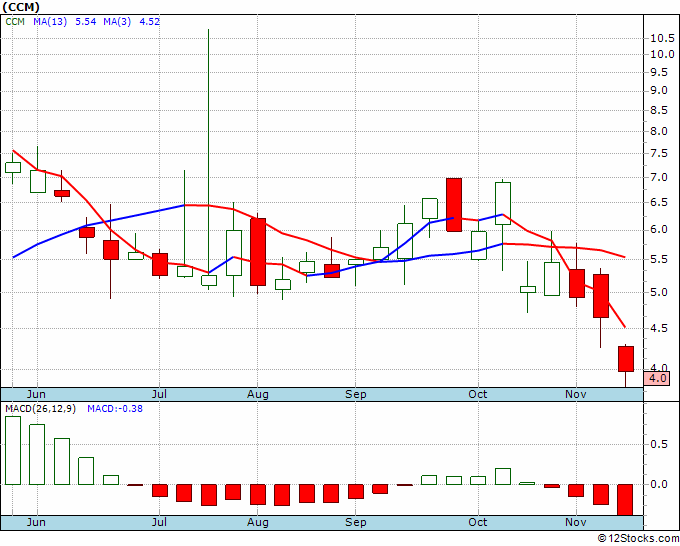
Task: Click the 0.0 MACD axis label
Action: pyautogui.click(x=659, y=484)
